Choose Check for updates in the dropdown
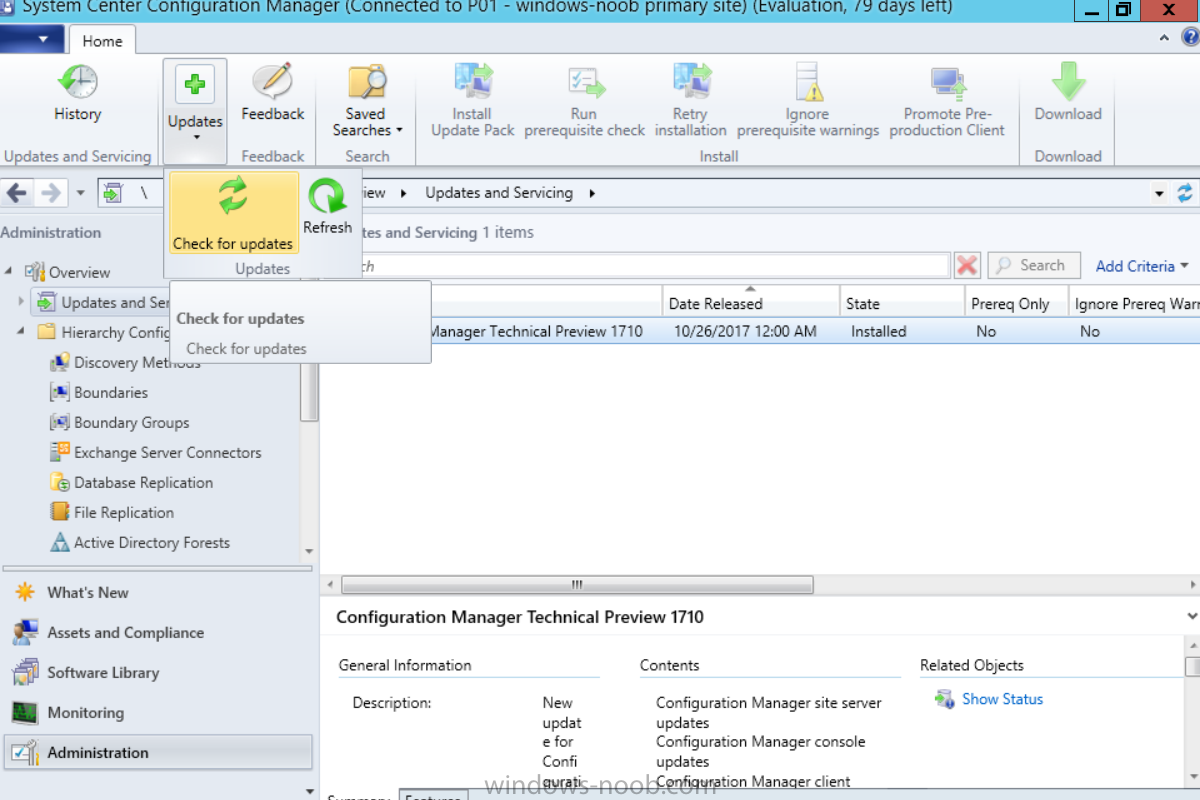 (233, 213)
